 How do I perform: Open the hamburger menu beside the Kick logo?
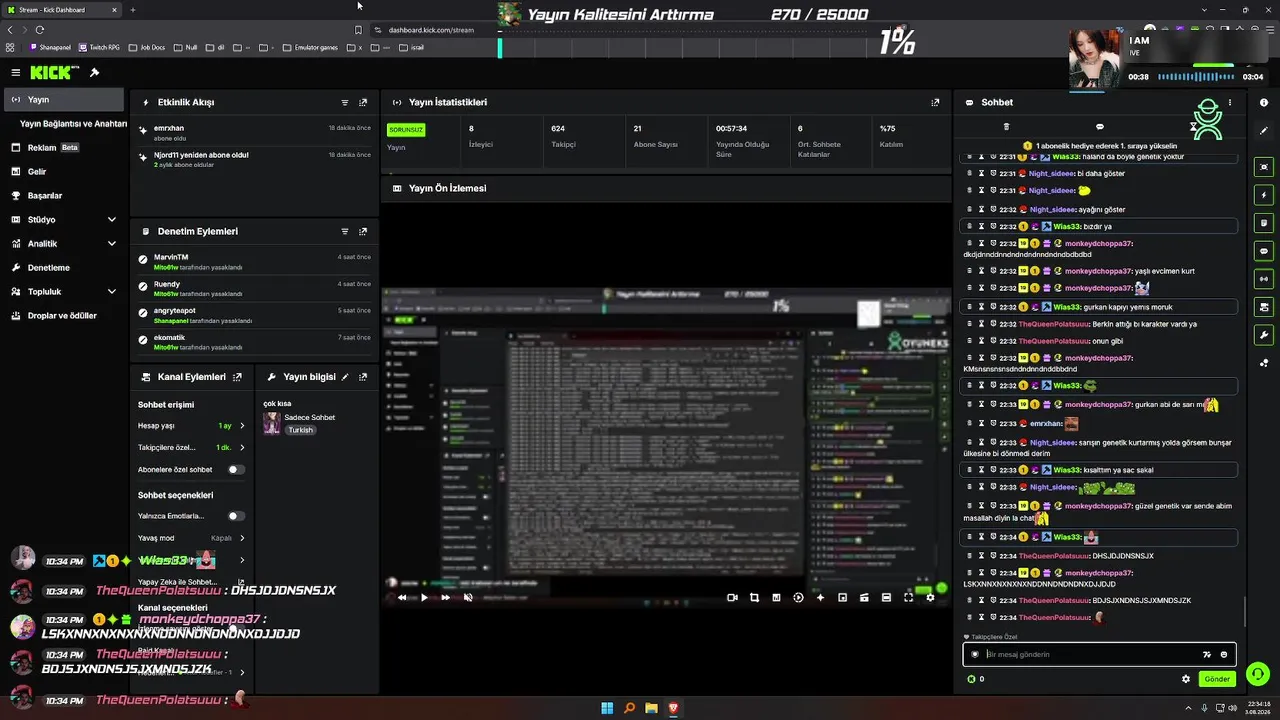tap(16, 72)
